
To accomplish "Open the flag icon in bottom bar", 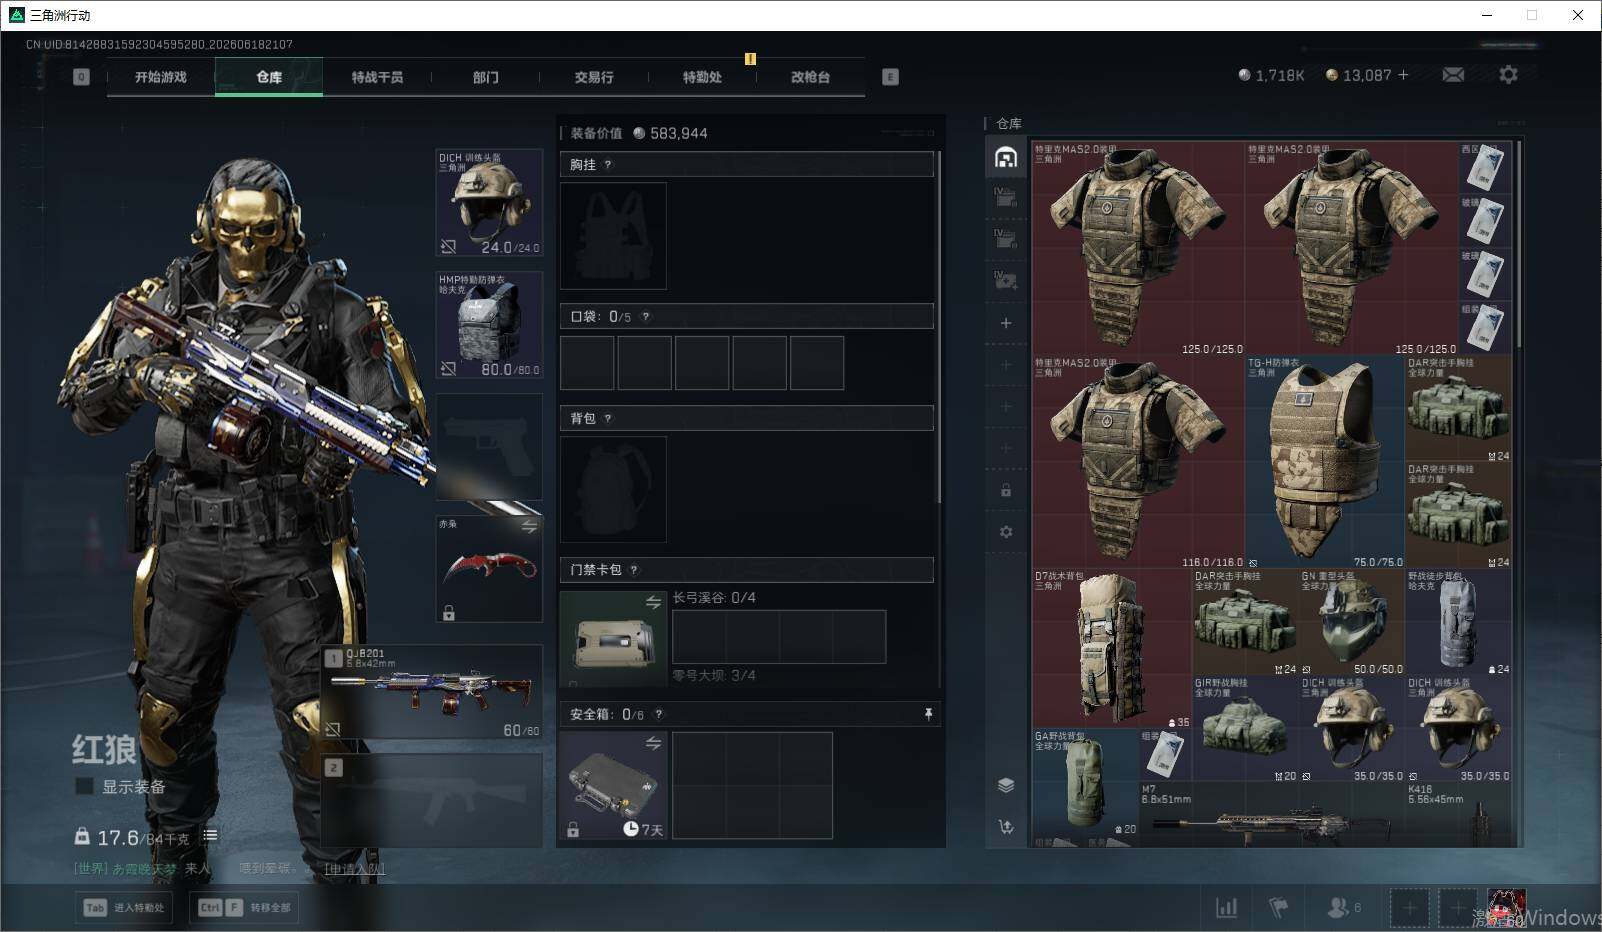I will tap(1278, 907).
